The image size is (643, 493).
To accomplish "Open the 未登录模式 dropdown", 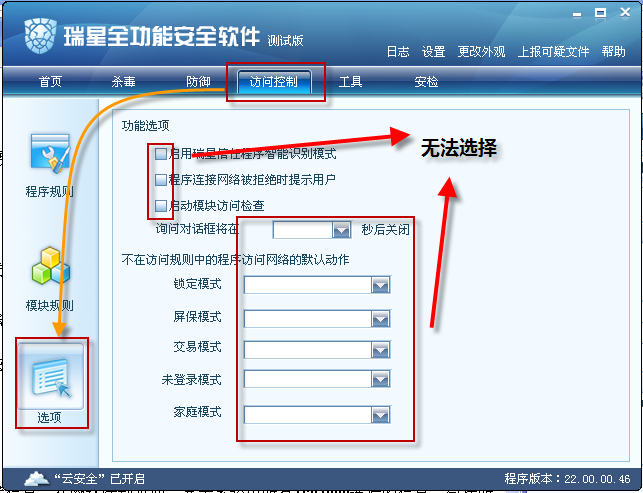I will (381, 379).
